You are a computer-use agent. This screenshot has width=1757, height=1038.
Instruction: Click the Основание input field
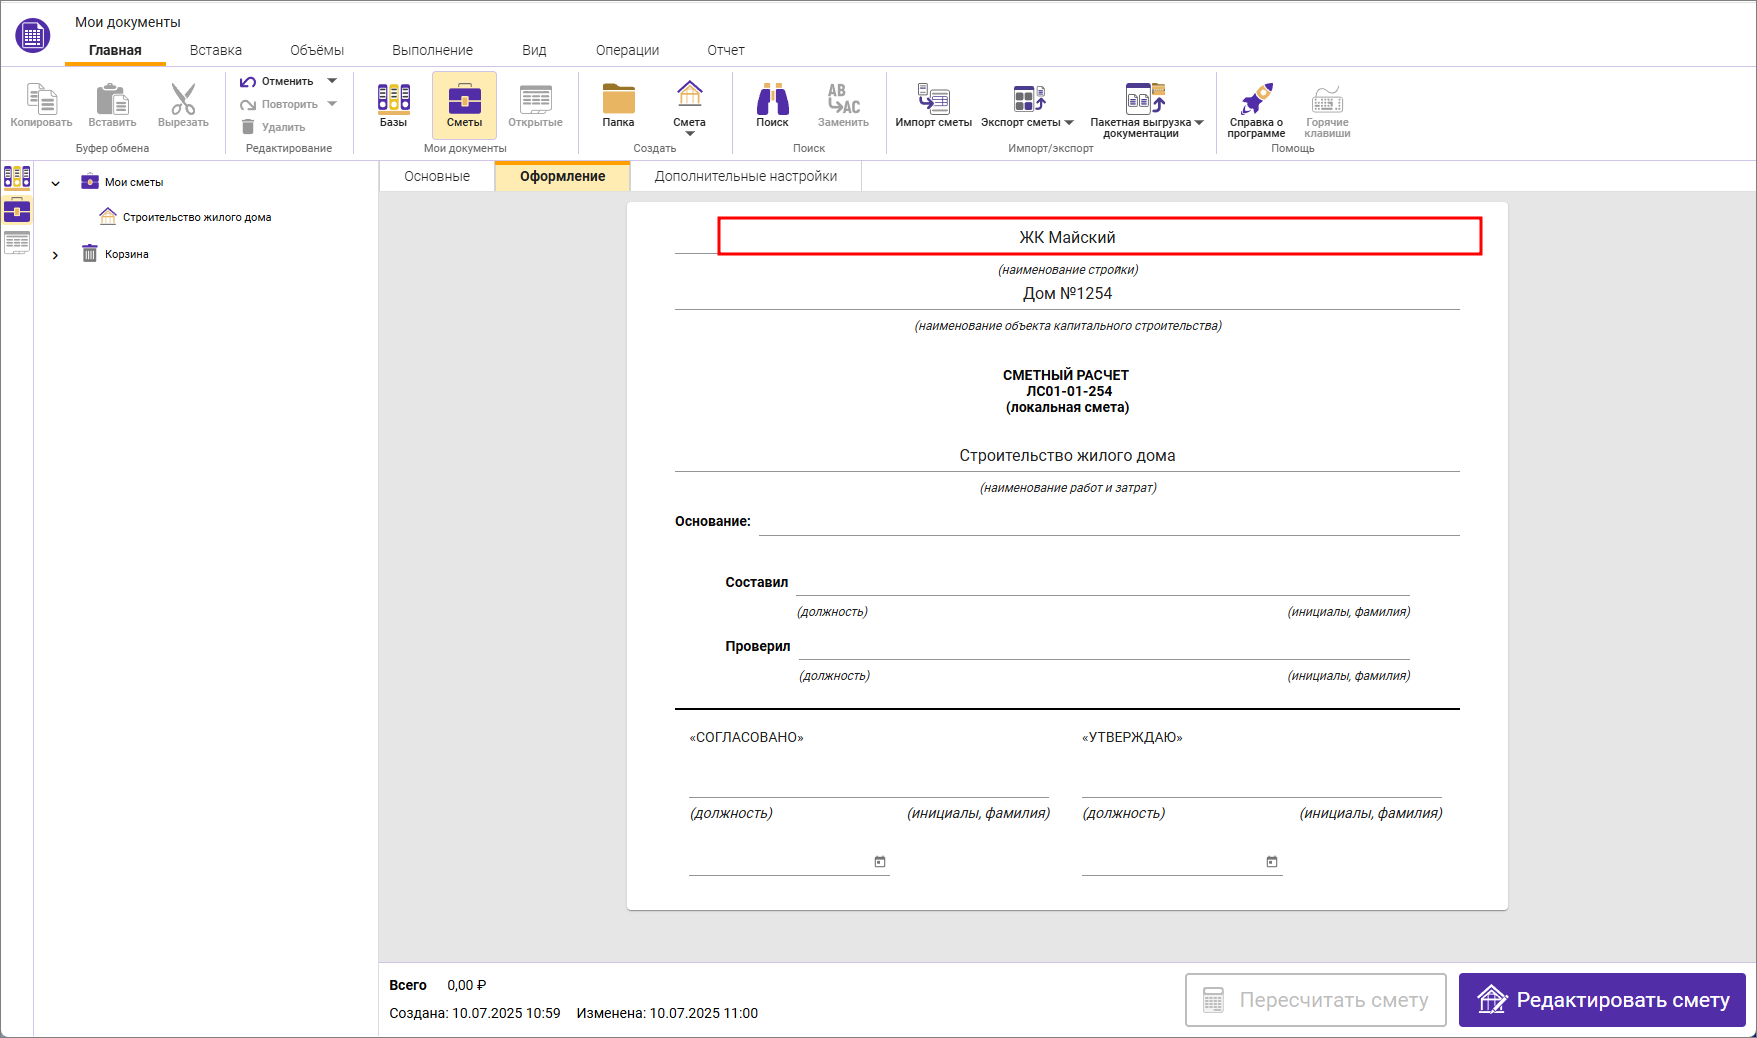tap(1108, 522)
